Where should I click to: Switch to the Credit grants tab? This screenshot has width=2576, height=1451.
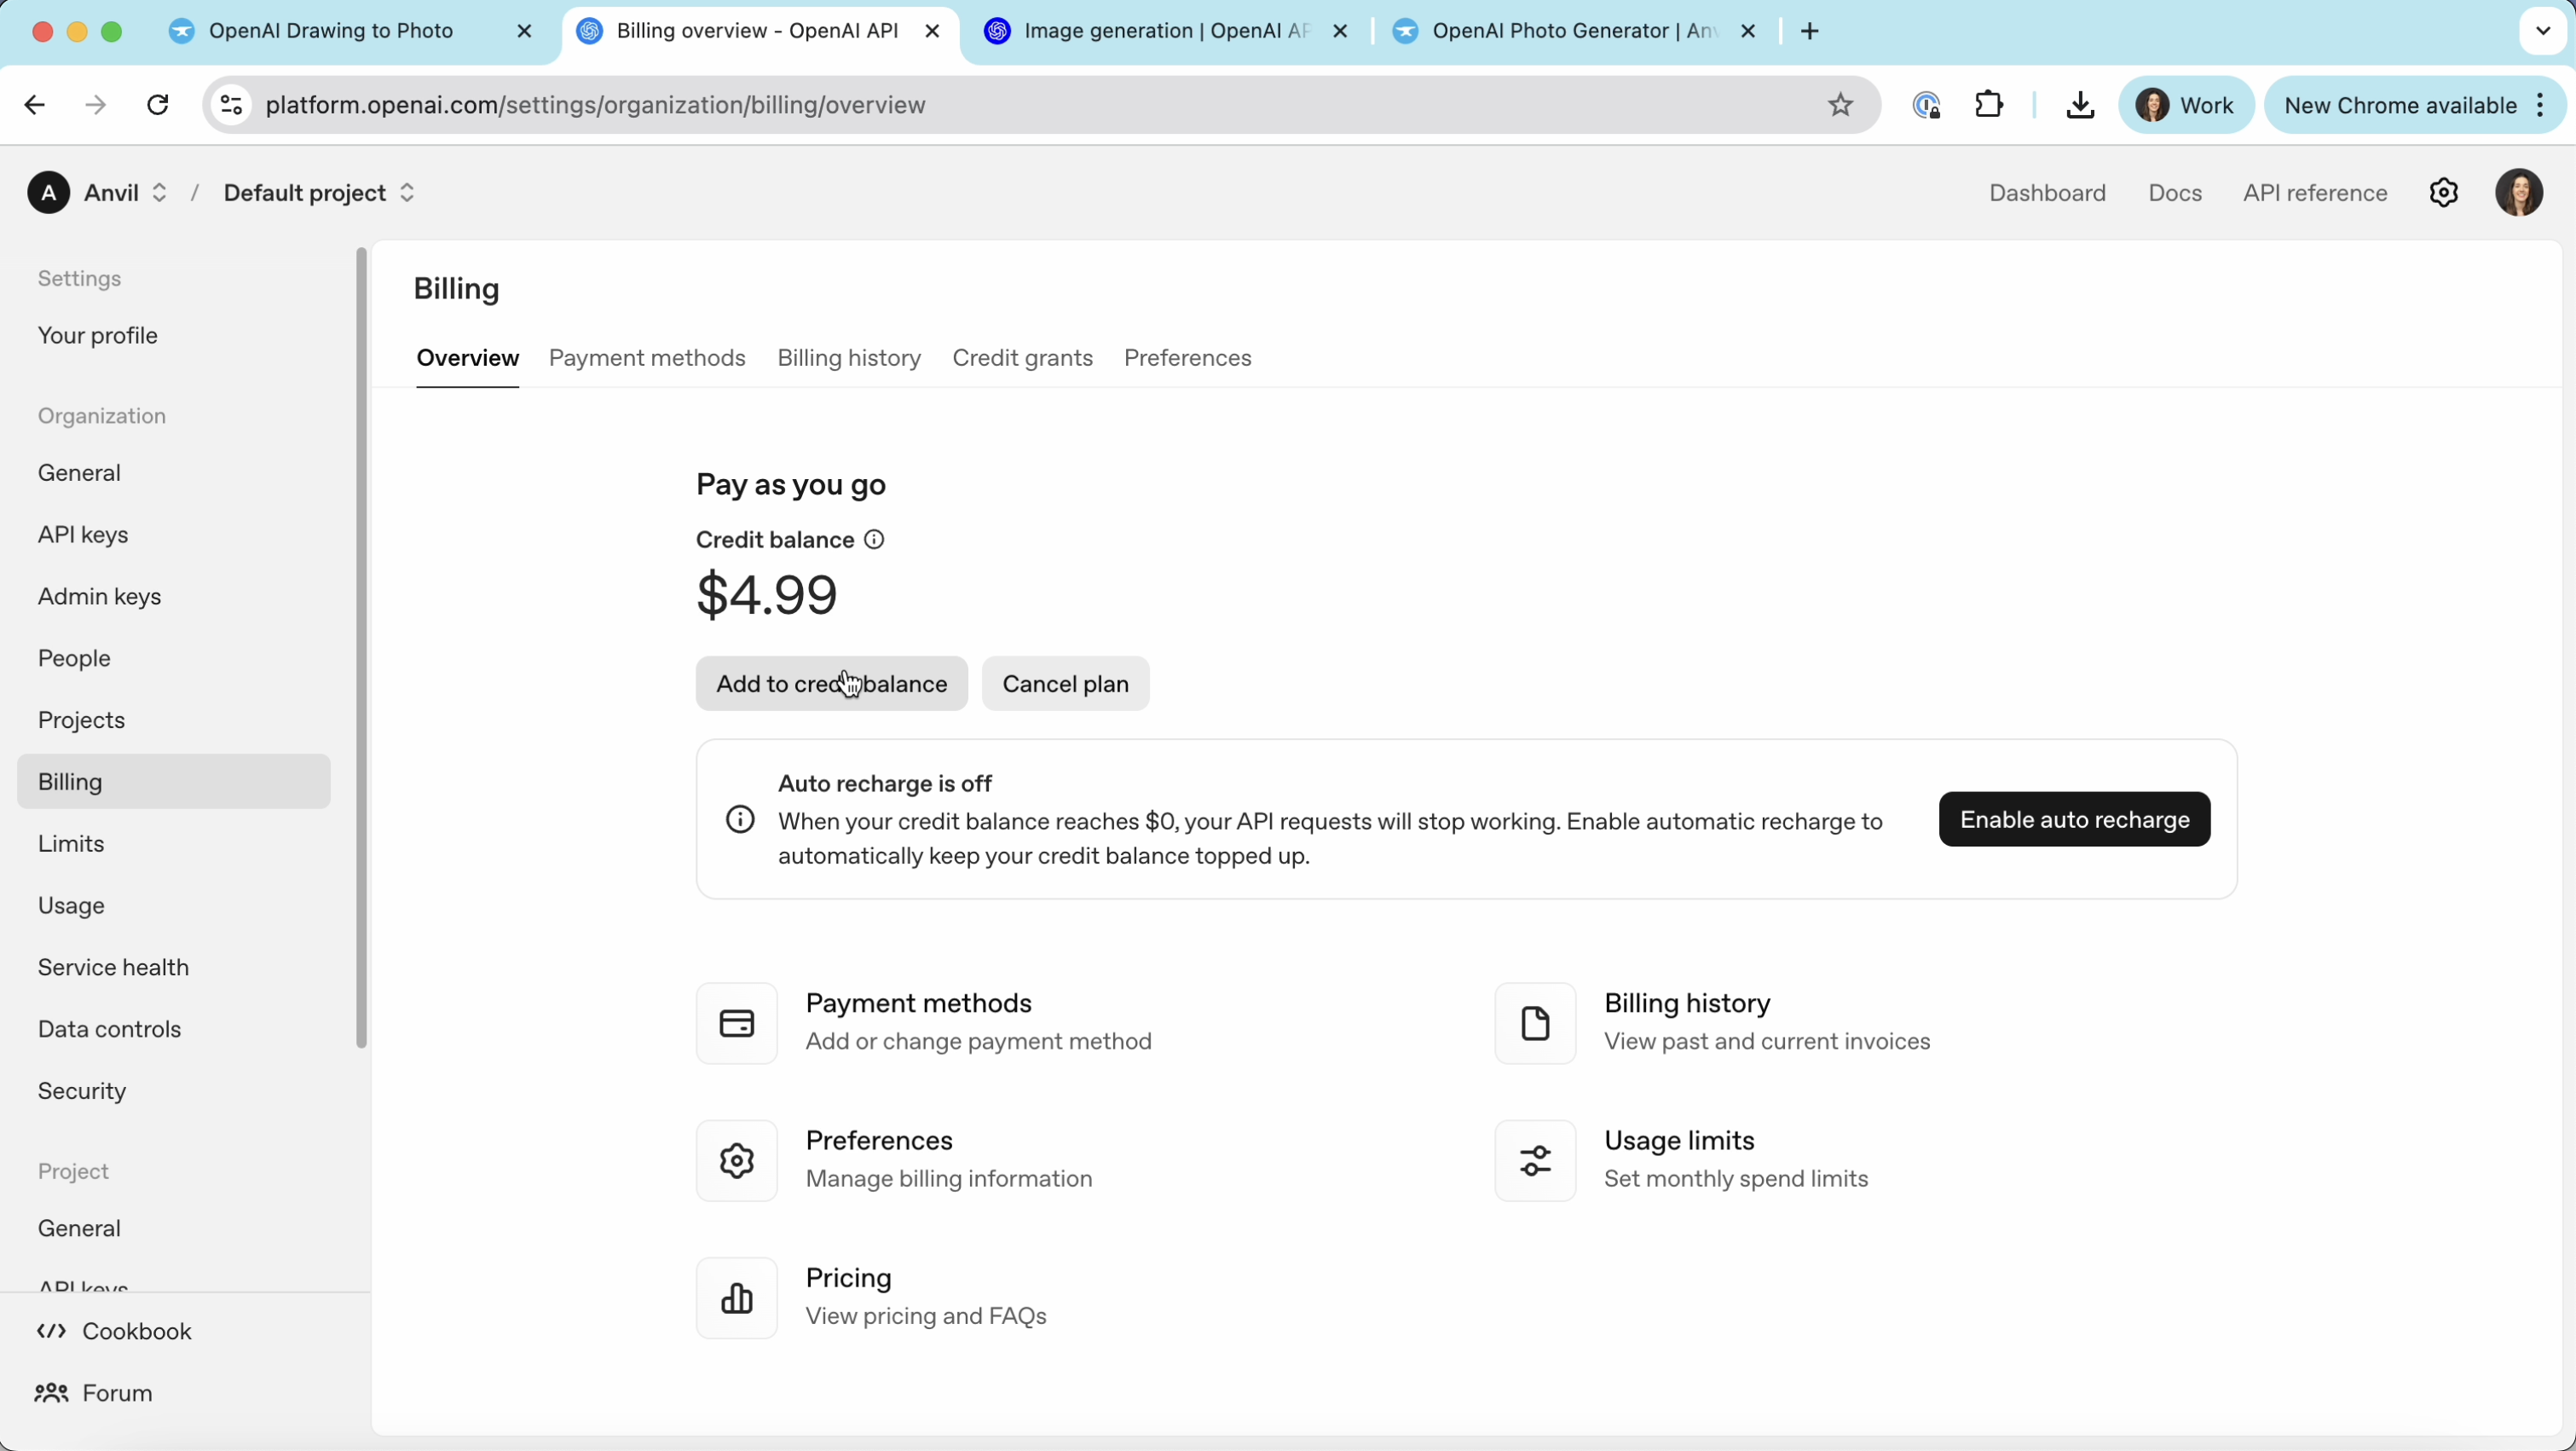pyautogui.click(x=1022, y=359)
